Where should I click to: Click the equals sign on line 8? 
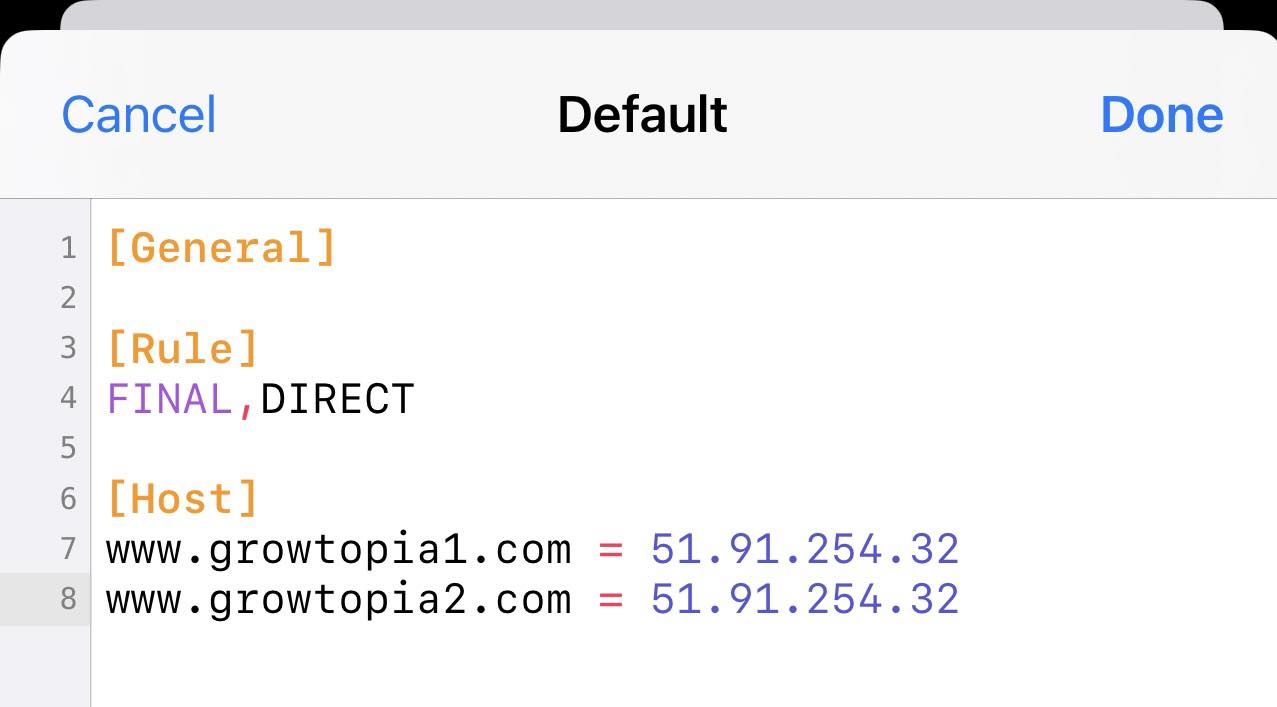(x=611, y=601)
